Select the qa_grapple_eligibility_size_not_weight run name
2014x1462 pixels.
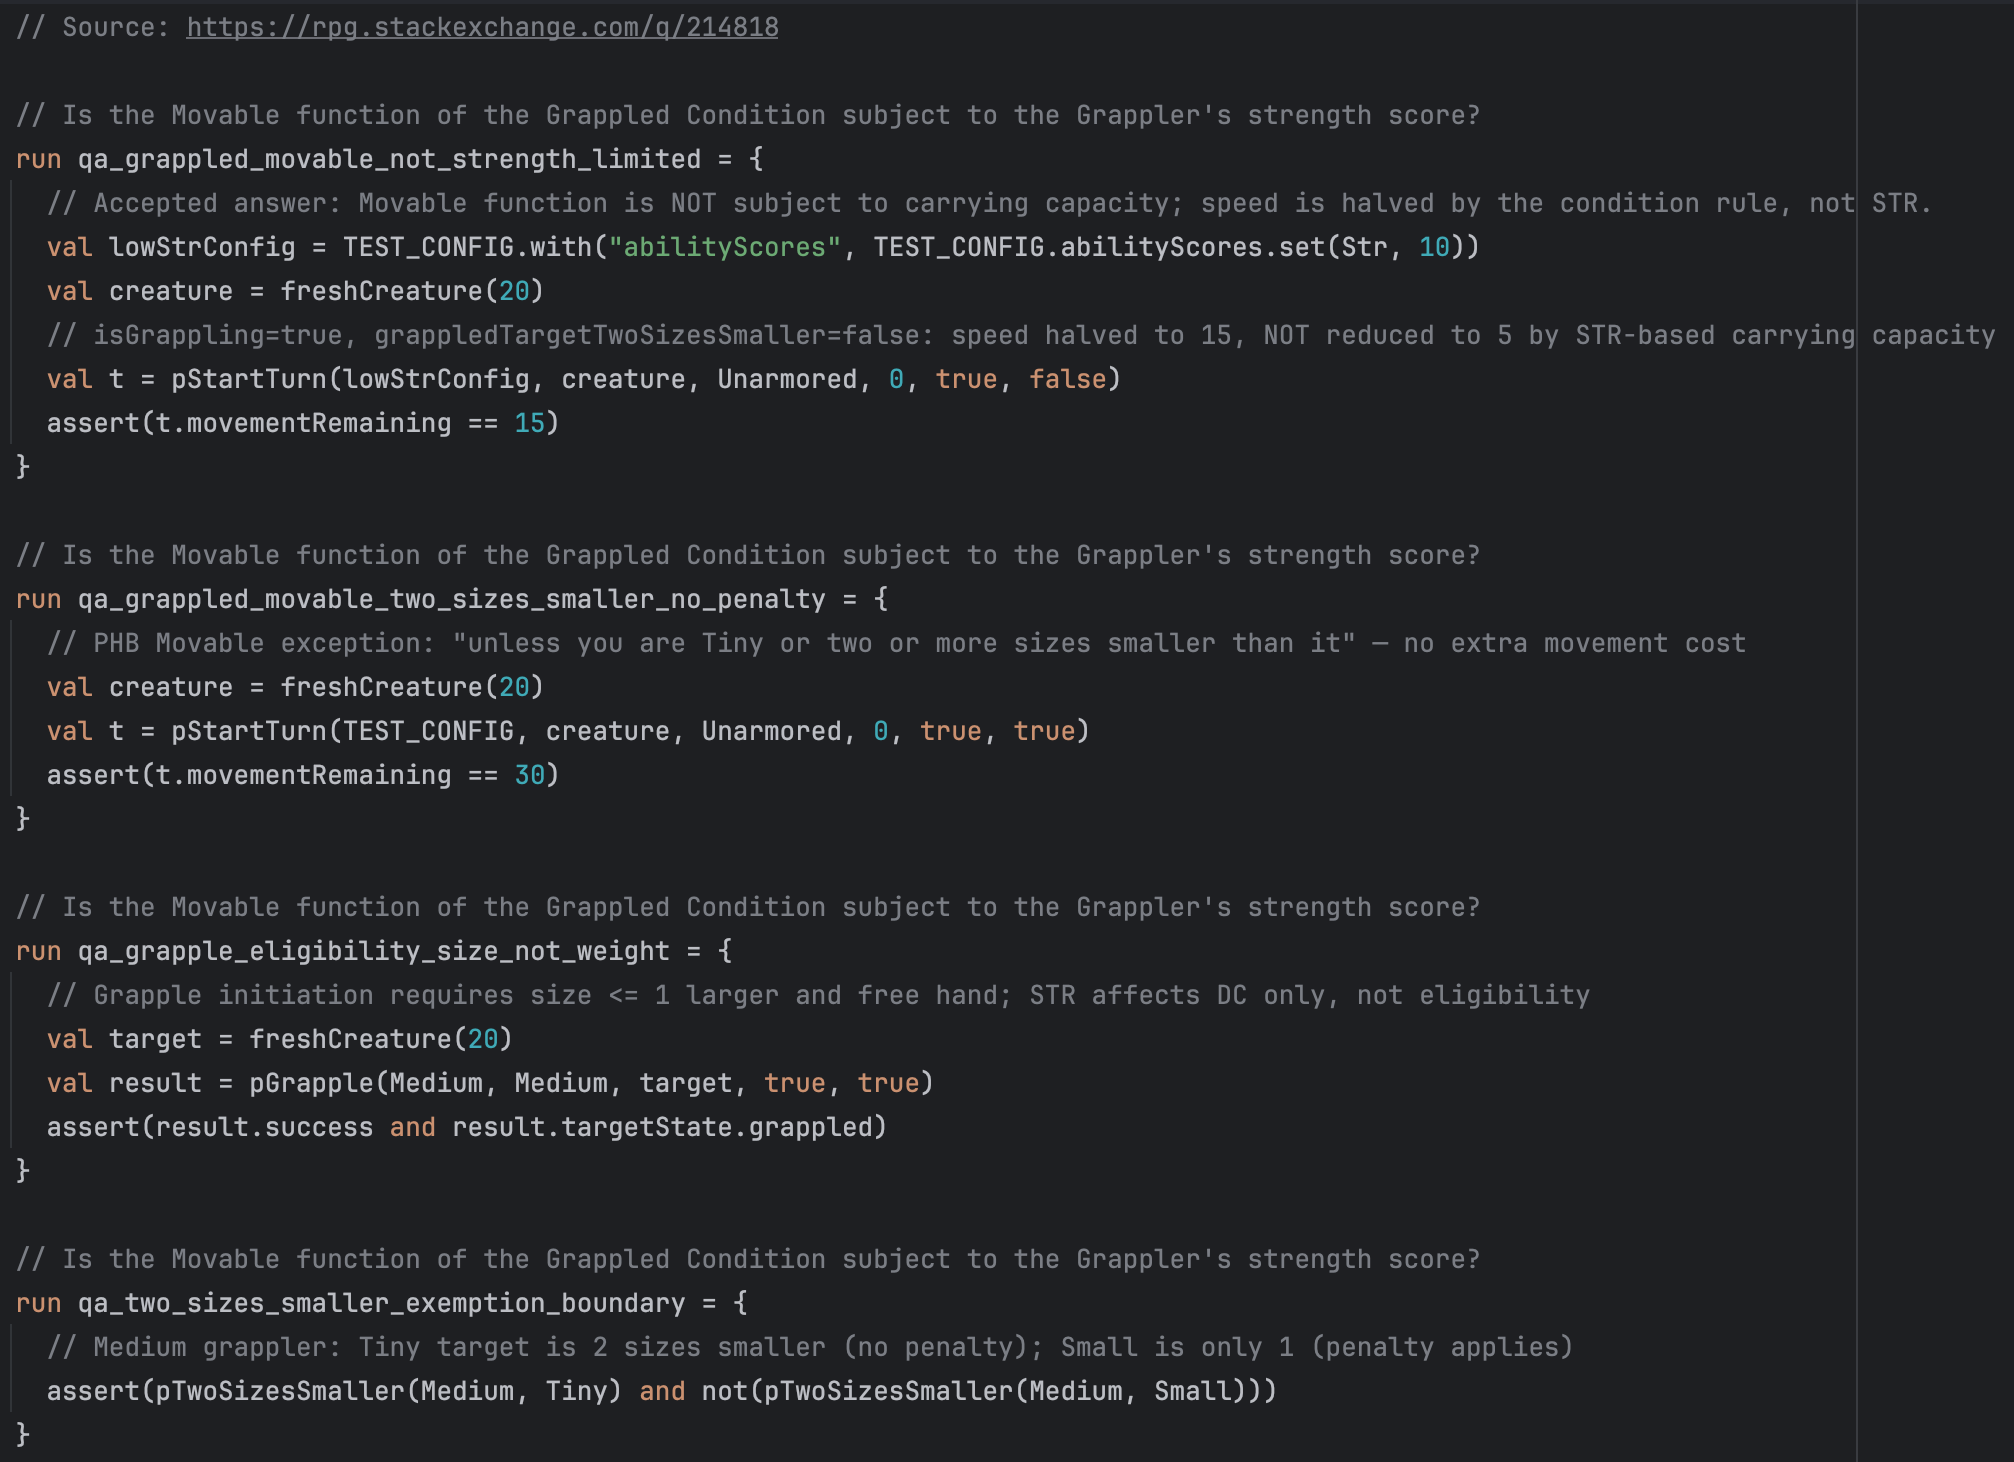[372, 950]
